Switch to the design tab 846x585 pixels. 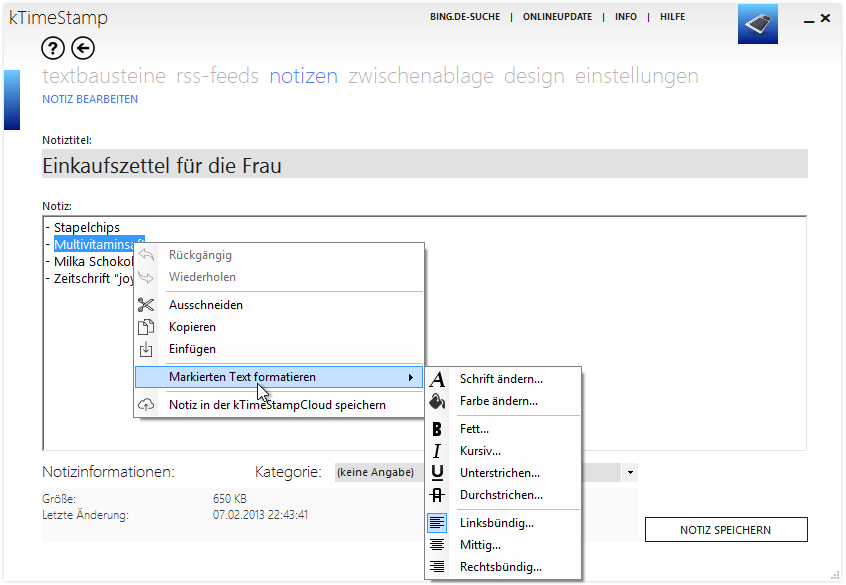click(x=534, y=76)
